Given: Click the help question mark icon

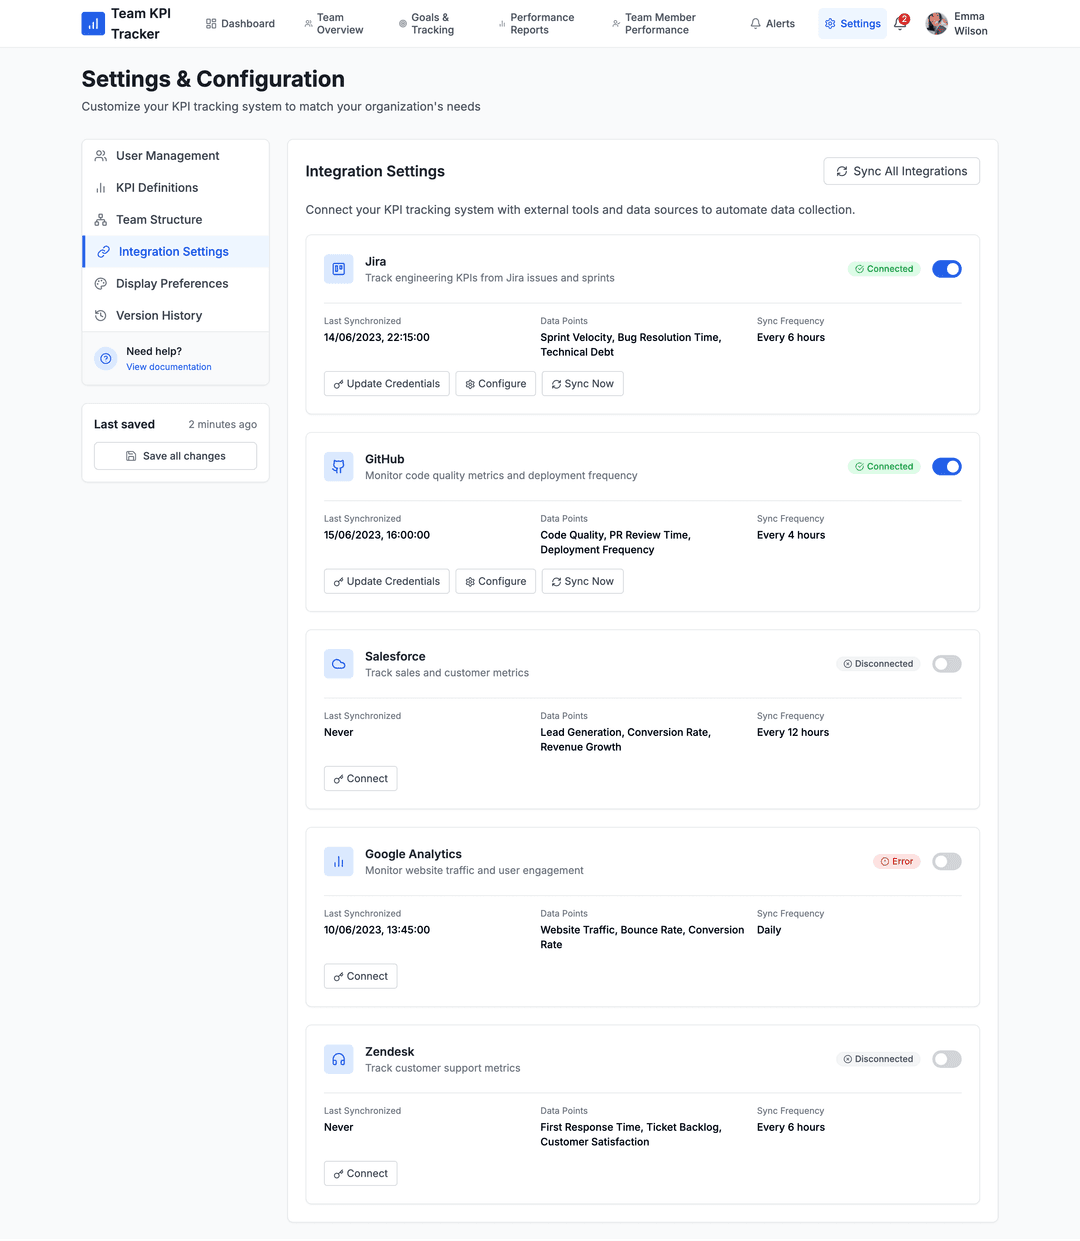Looking at the screenshot, I should 105,358.
